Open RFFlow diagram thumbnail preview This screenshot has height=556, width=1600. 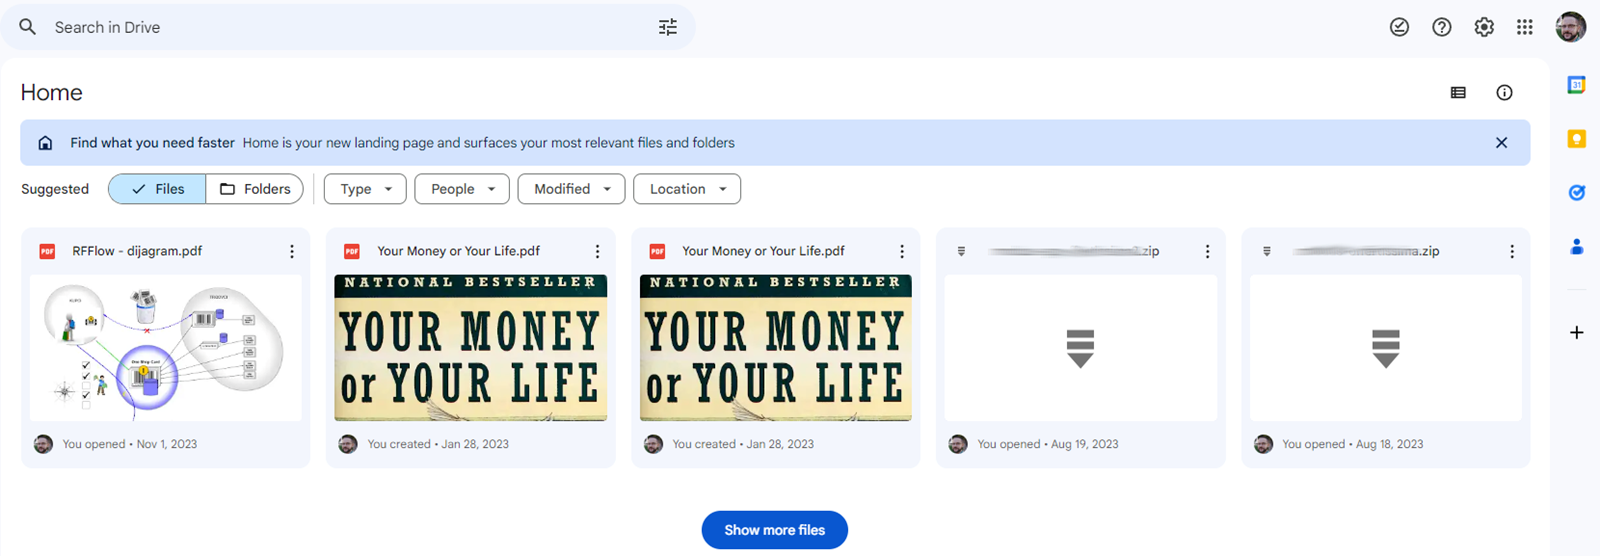click(166, 348)
